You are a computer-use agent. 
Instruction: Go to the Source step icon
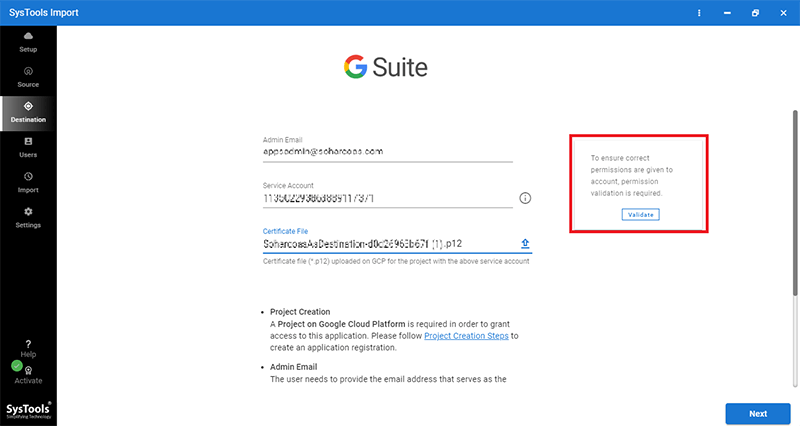click(x=28, y=71)
